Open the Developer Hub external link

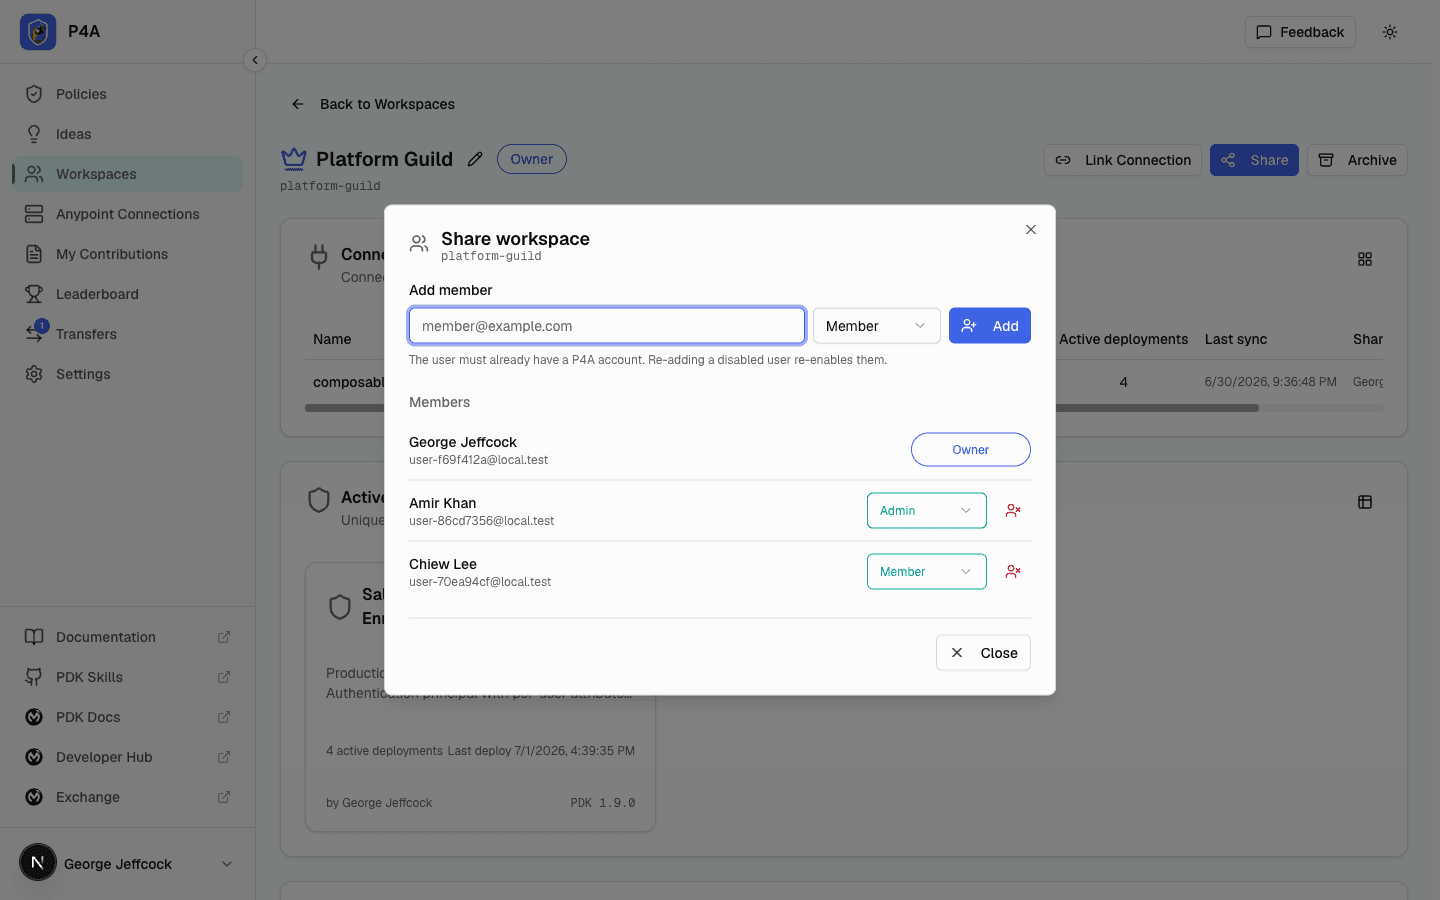point(127,757)
